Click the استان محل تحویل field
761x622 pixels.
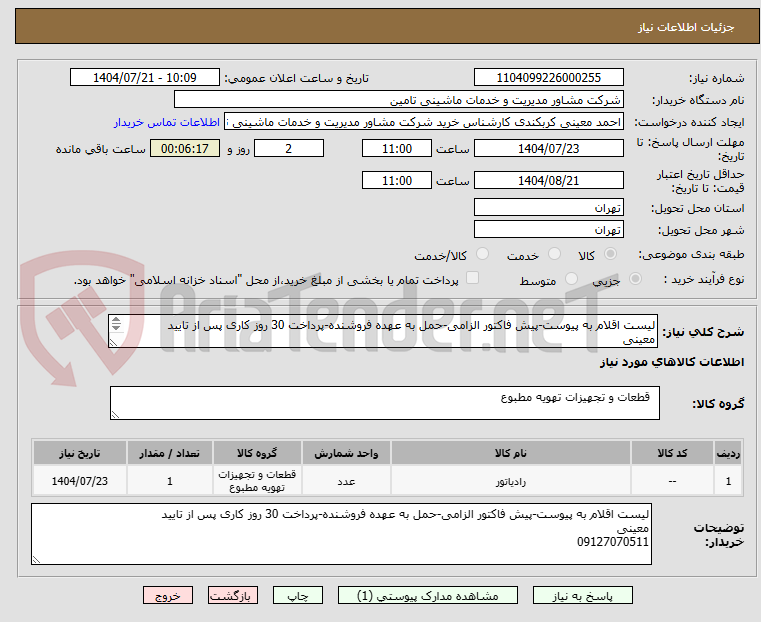(548, 208)
